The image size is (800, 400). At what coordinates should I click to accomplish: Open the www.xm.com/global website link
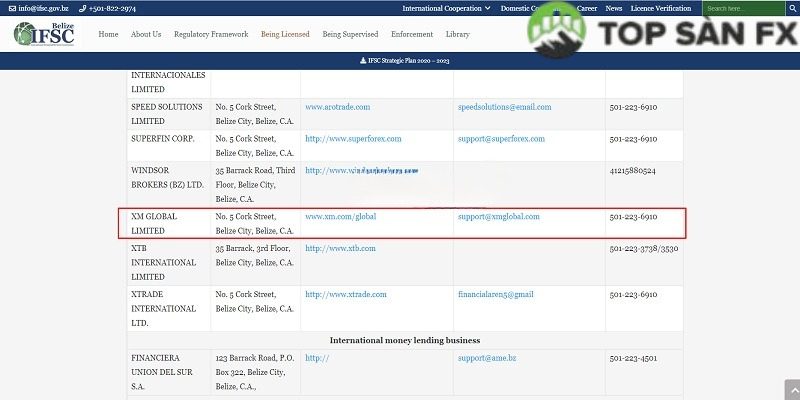click(341, 216)
